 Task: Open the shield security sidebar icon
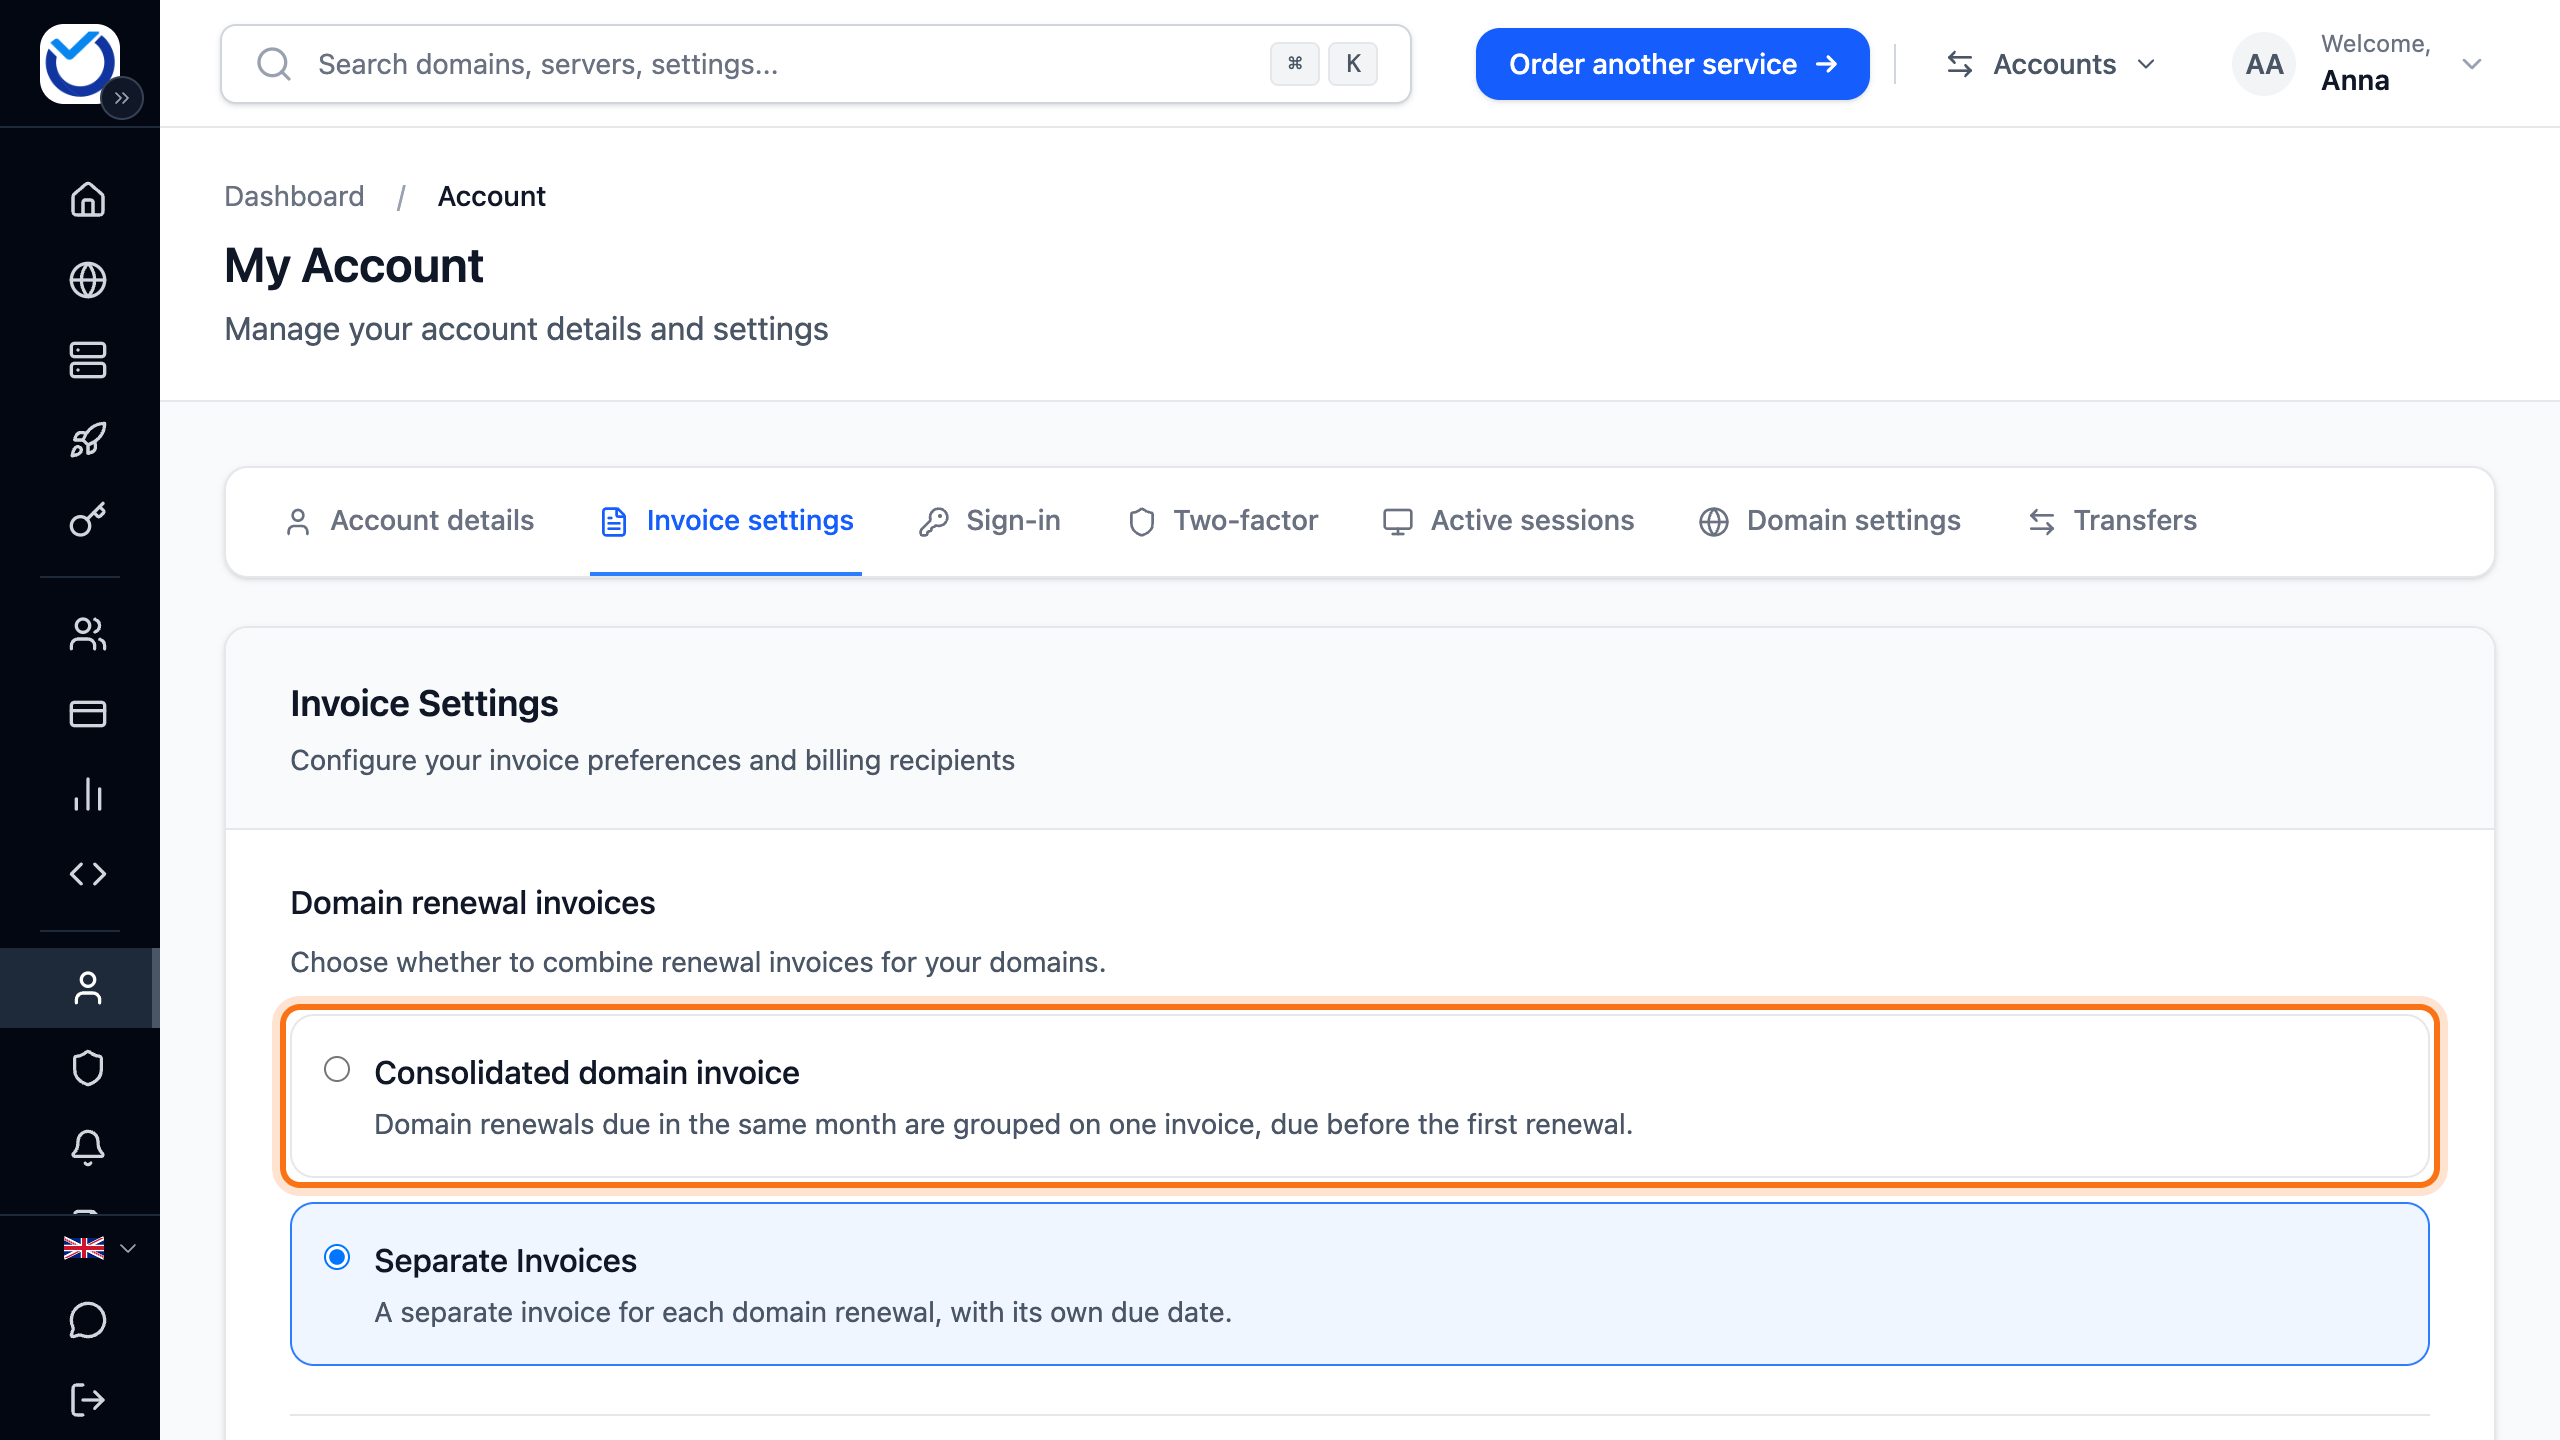[x=88, y=1068]
